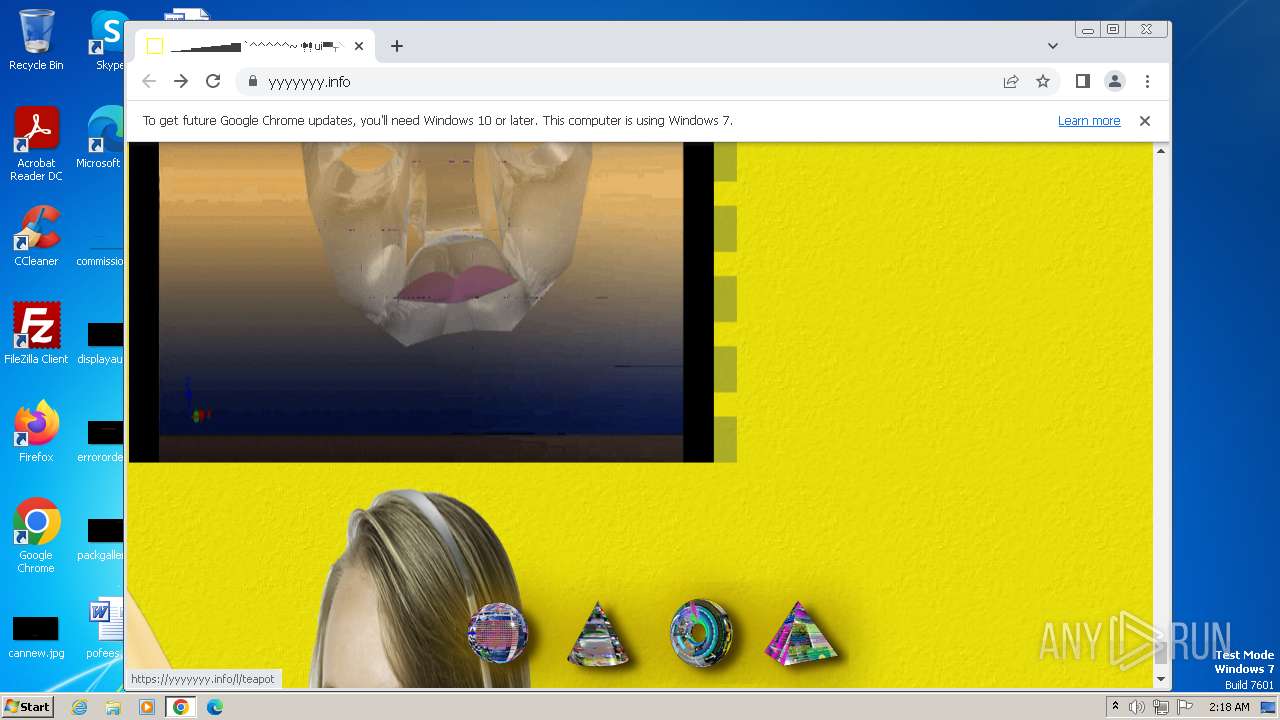
Task: Open network status tray icon
Action: point(1160,707)
